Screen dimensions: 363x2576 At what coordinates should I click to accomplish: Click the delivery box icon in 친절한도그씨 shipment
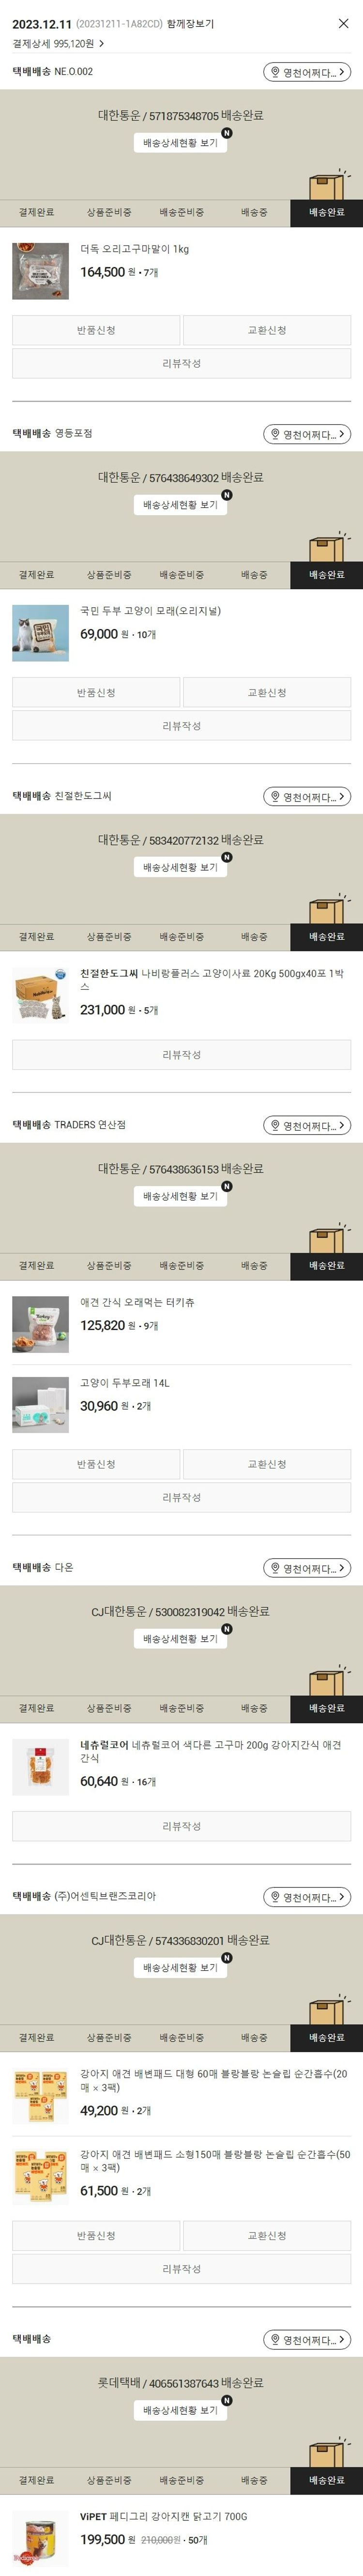click(329, 908)
